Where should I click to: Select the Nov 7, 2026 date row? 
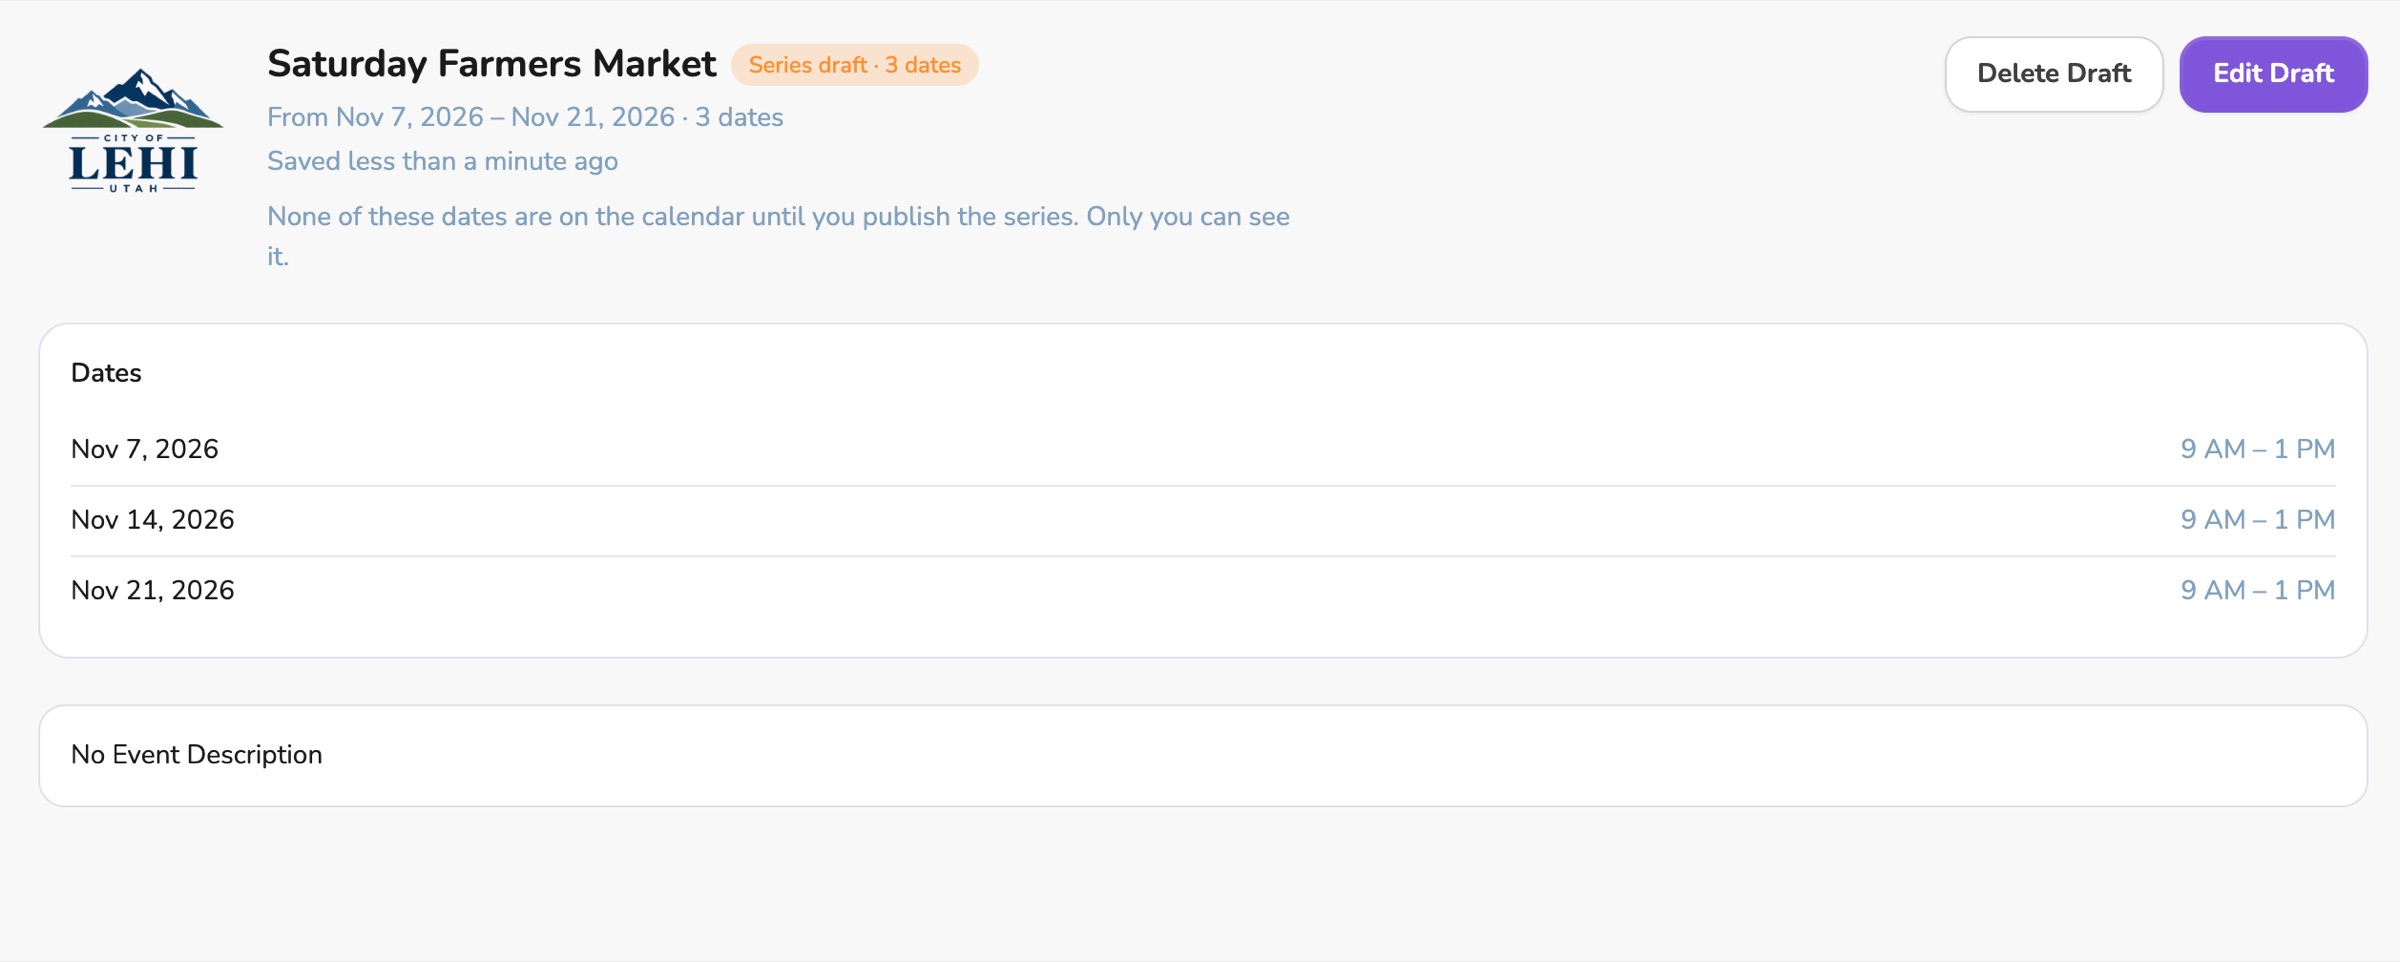click(x=1203, y=450)
